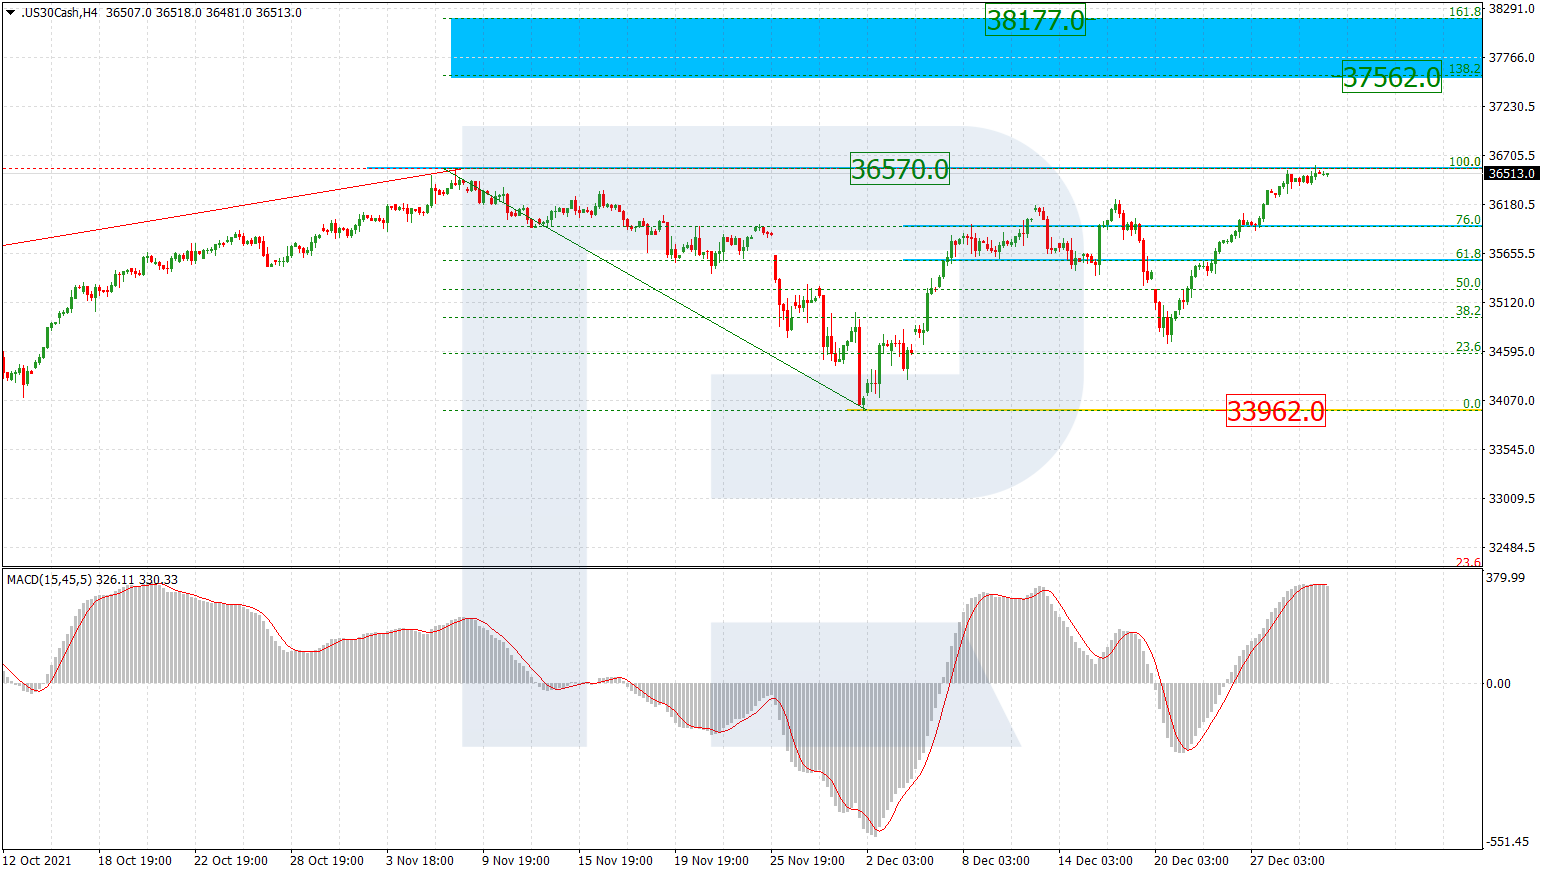The height and width of the screenshot is (873, 1546).
Task: Open the chart menu triangle beside .US30Cash
Action: click(x=11, y=13)
